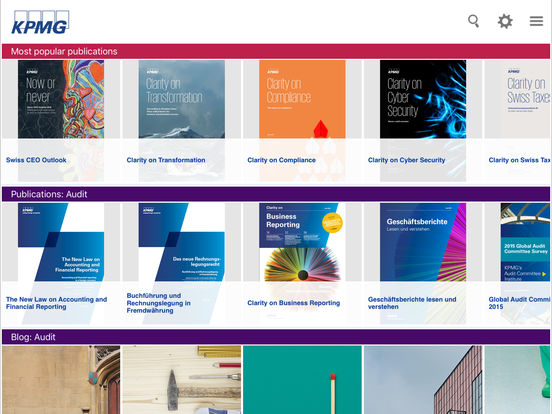Viewport: 552px width, 414px height.
Task: Open the hammer tools blog image
Action: [182, 380]
